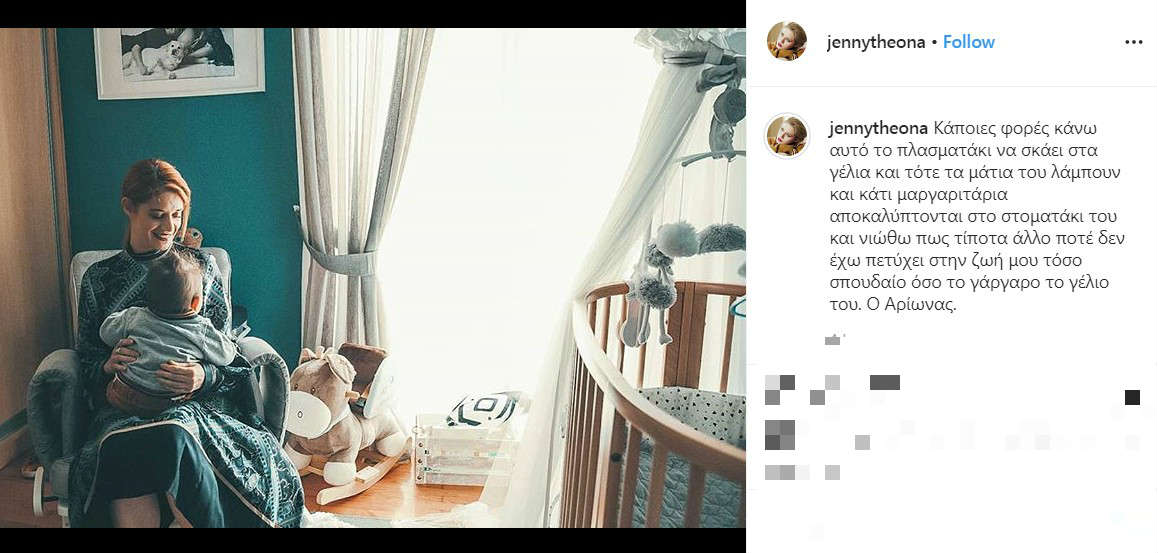Like the post with the heart icon

click(x=780, y=389)
